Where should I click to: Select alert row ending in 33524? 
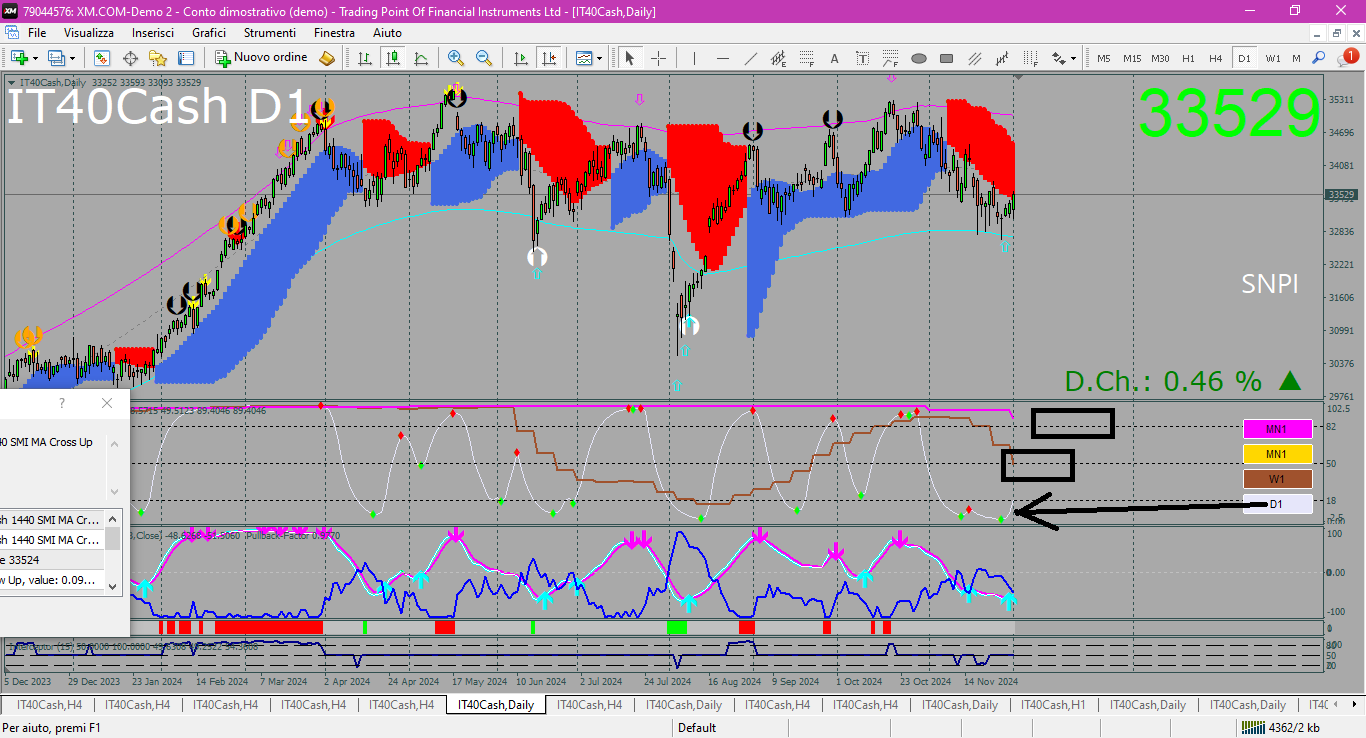(x=52, y=560)
